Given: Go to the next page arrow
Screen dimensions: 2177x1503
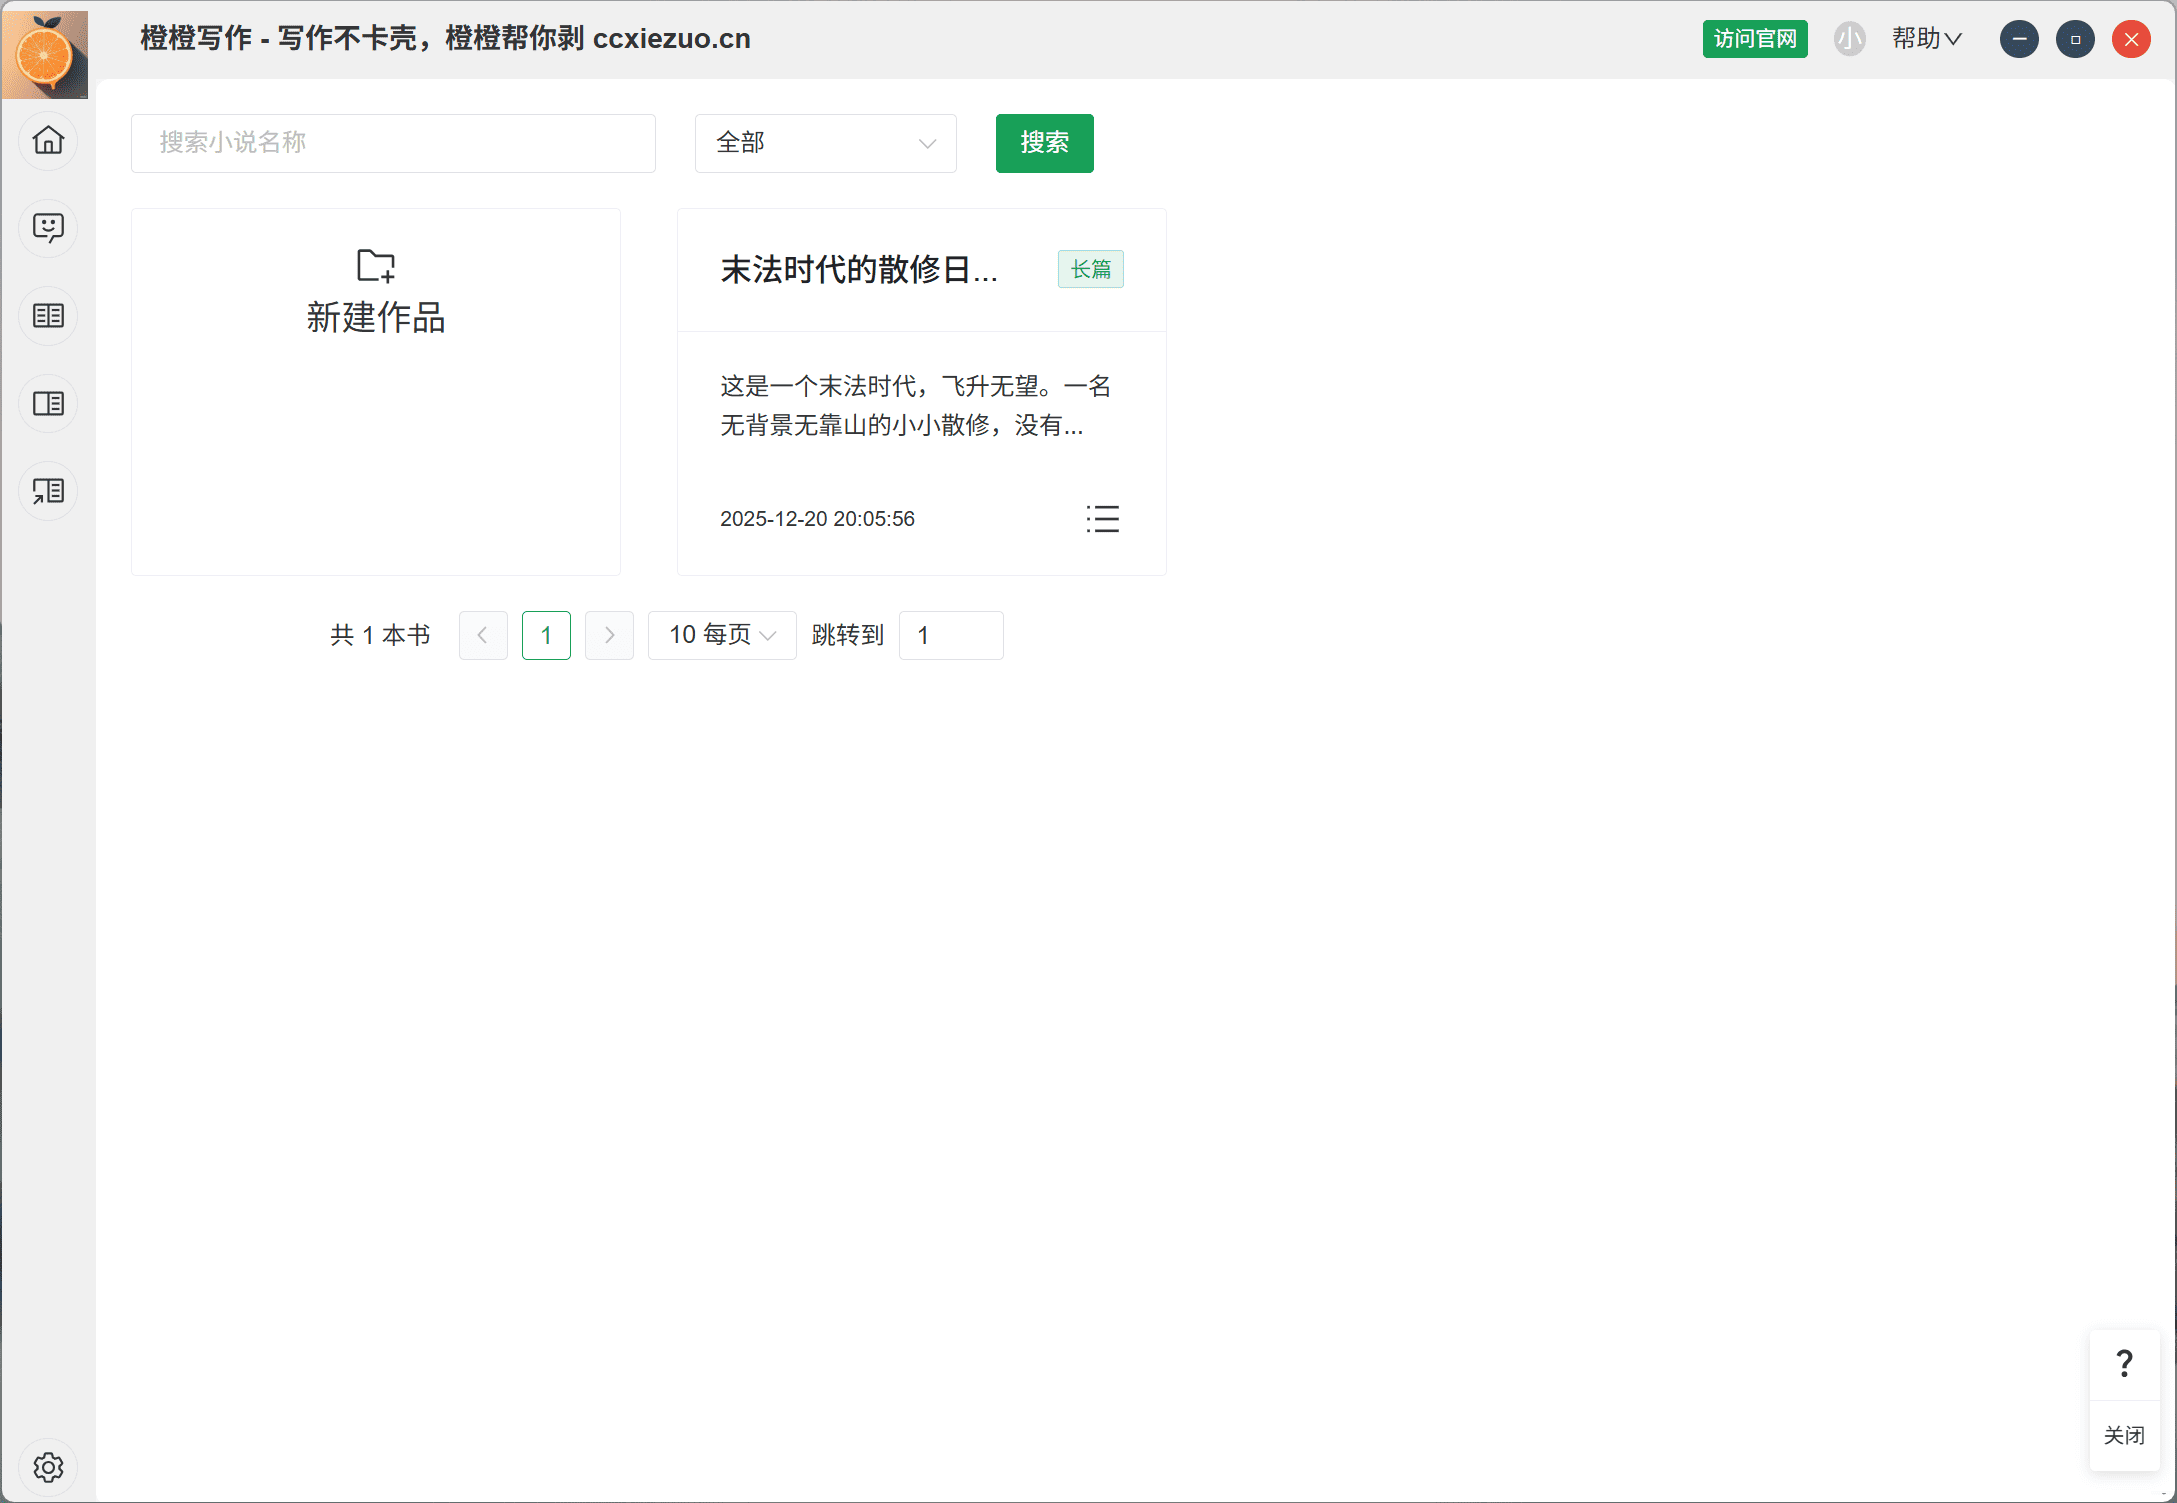Looking at the screenshot, I should point(609,635).
